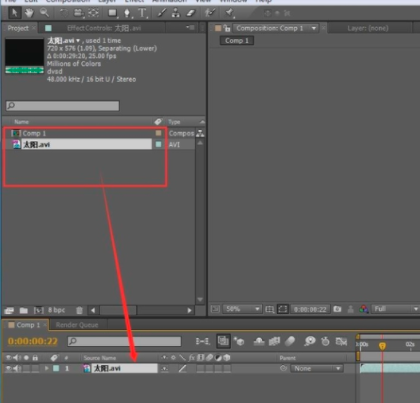420x403 pixels.
Task: Toggle the viewer lock icon in Composition panel
Action: click(x=227, y=28)
